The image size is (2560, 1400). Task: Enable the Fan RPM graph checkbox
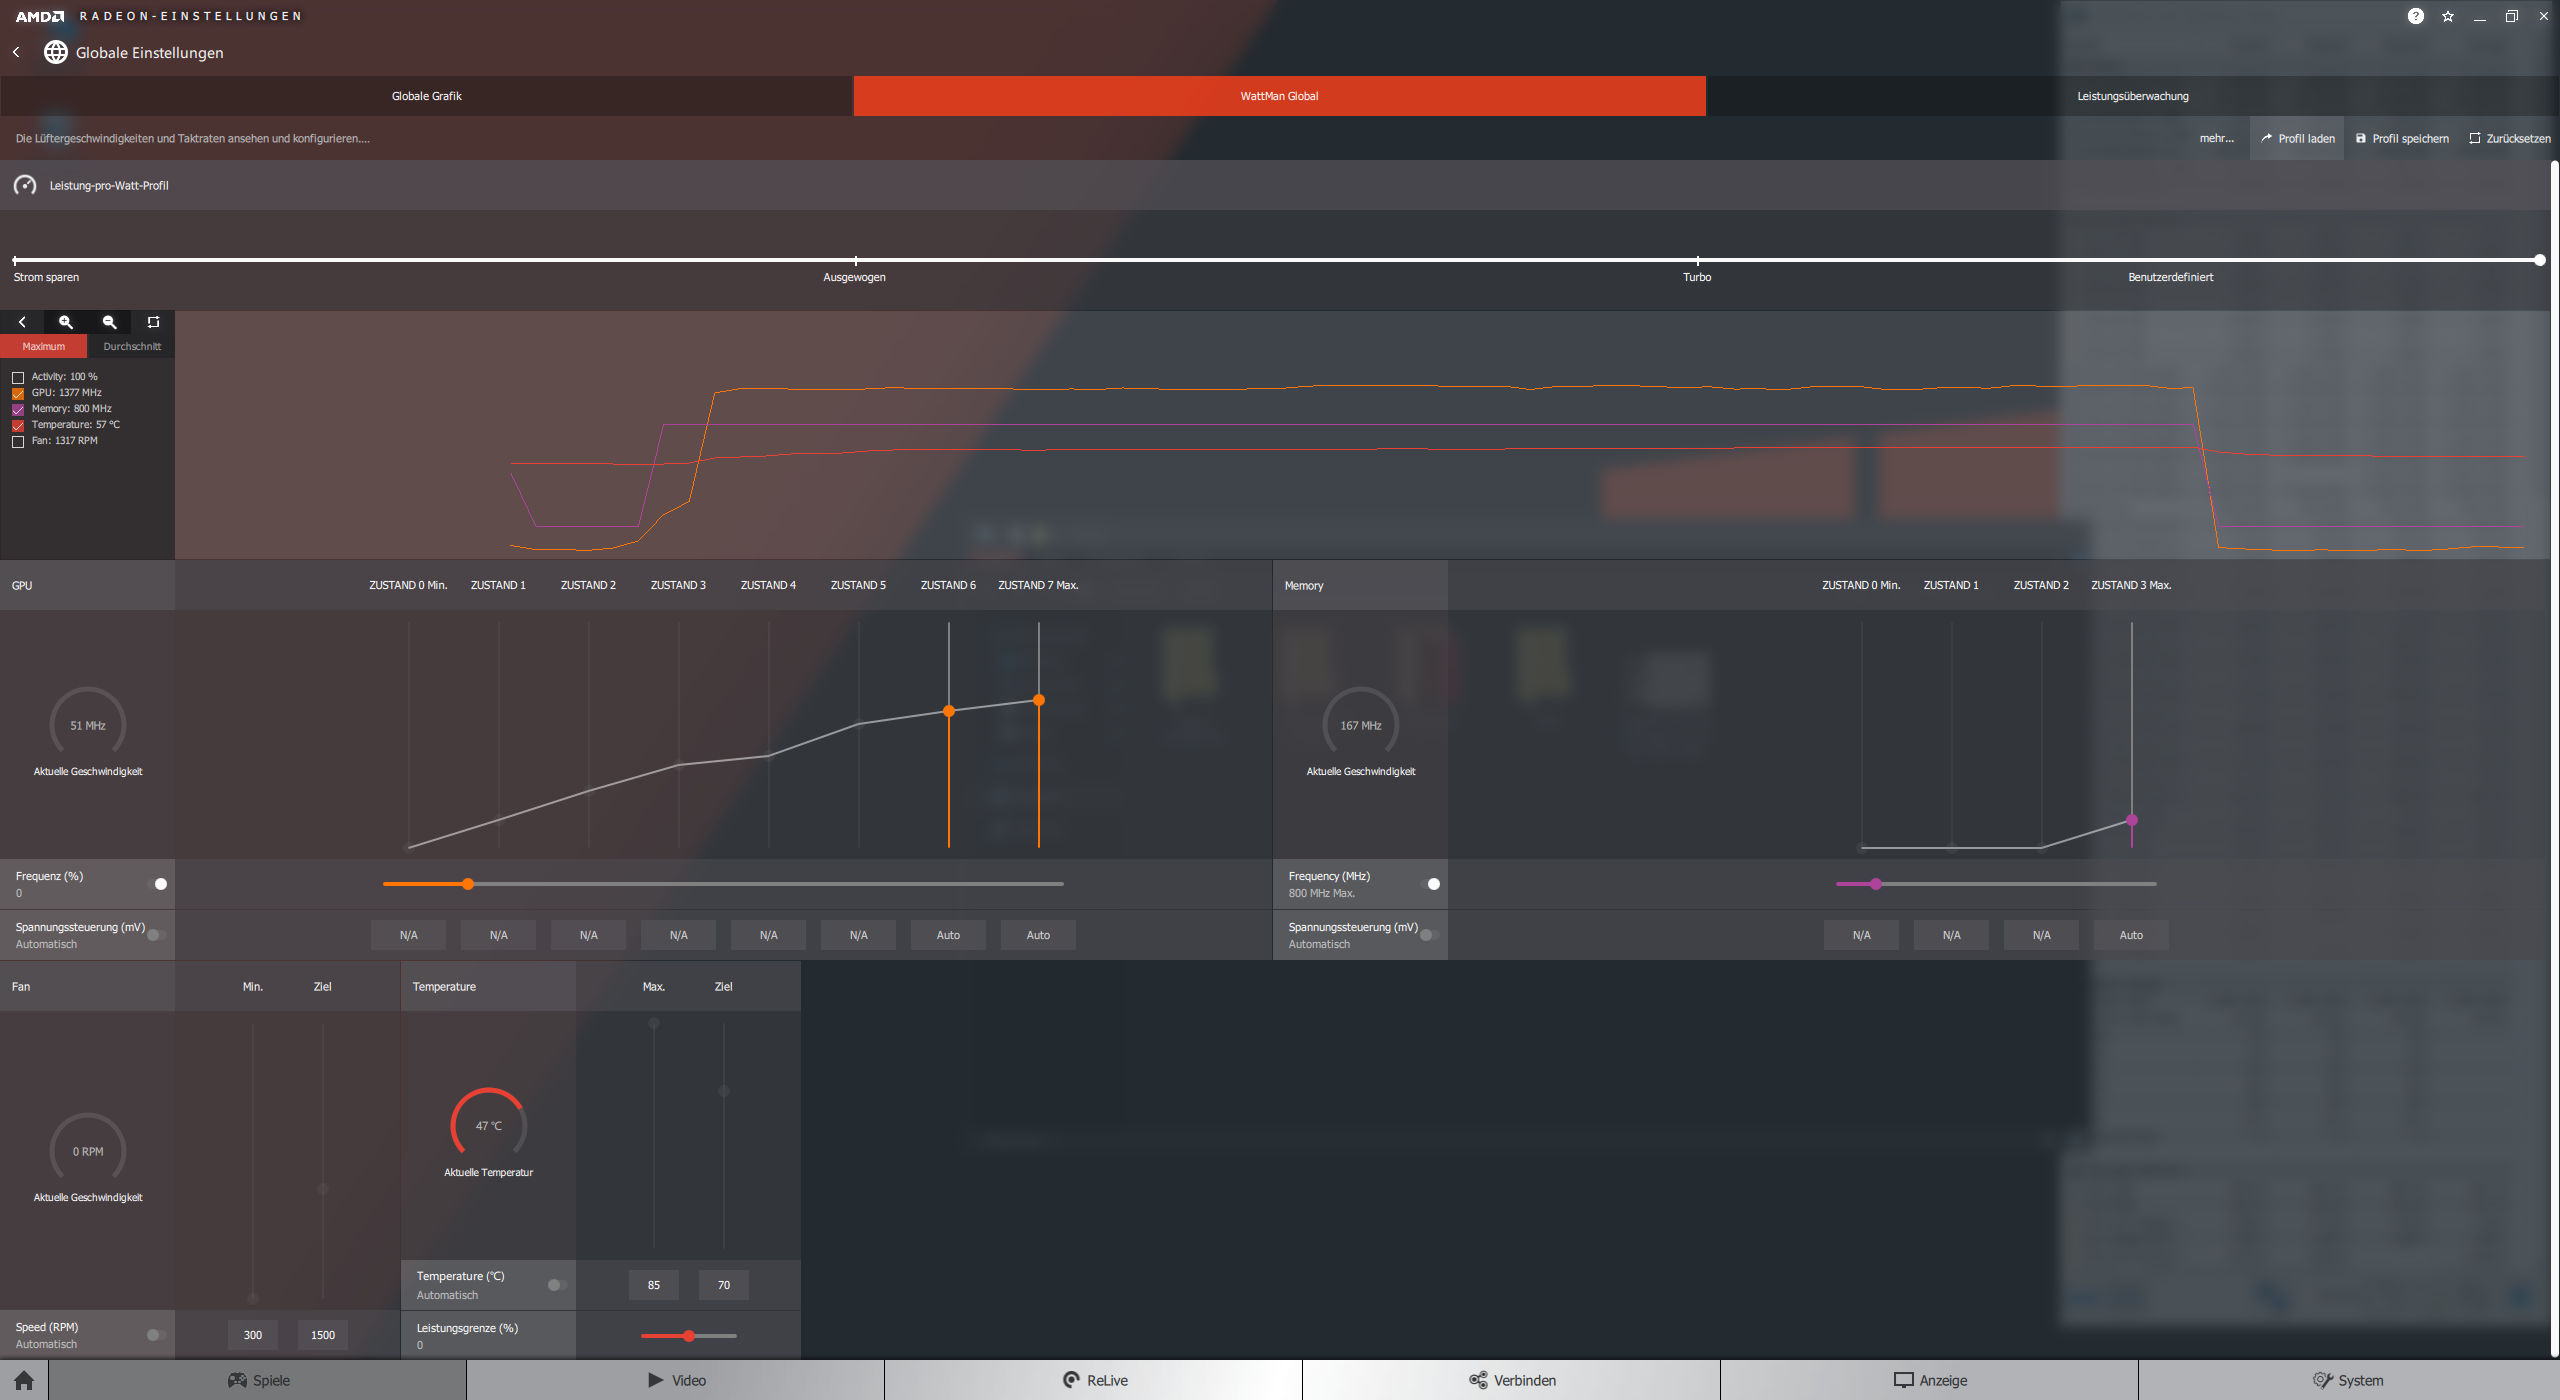coord(18,441)
